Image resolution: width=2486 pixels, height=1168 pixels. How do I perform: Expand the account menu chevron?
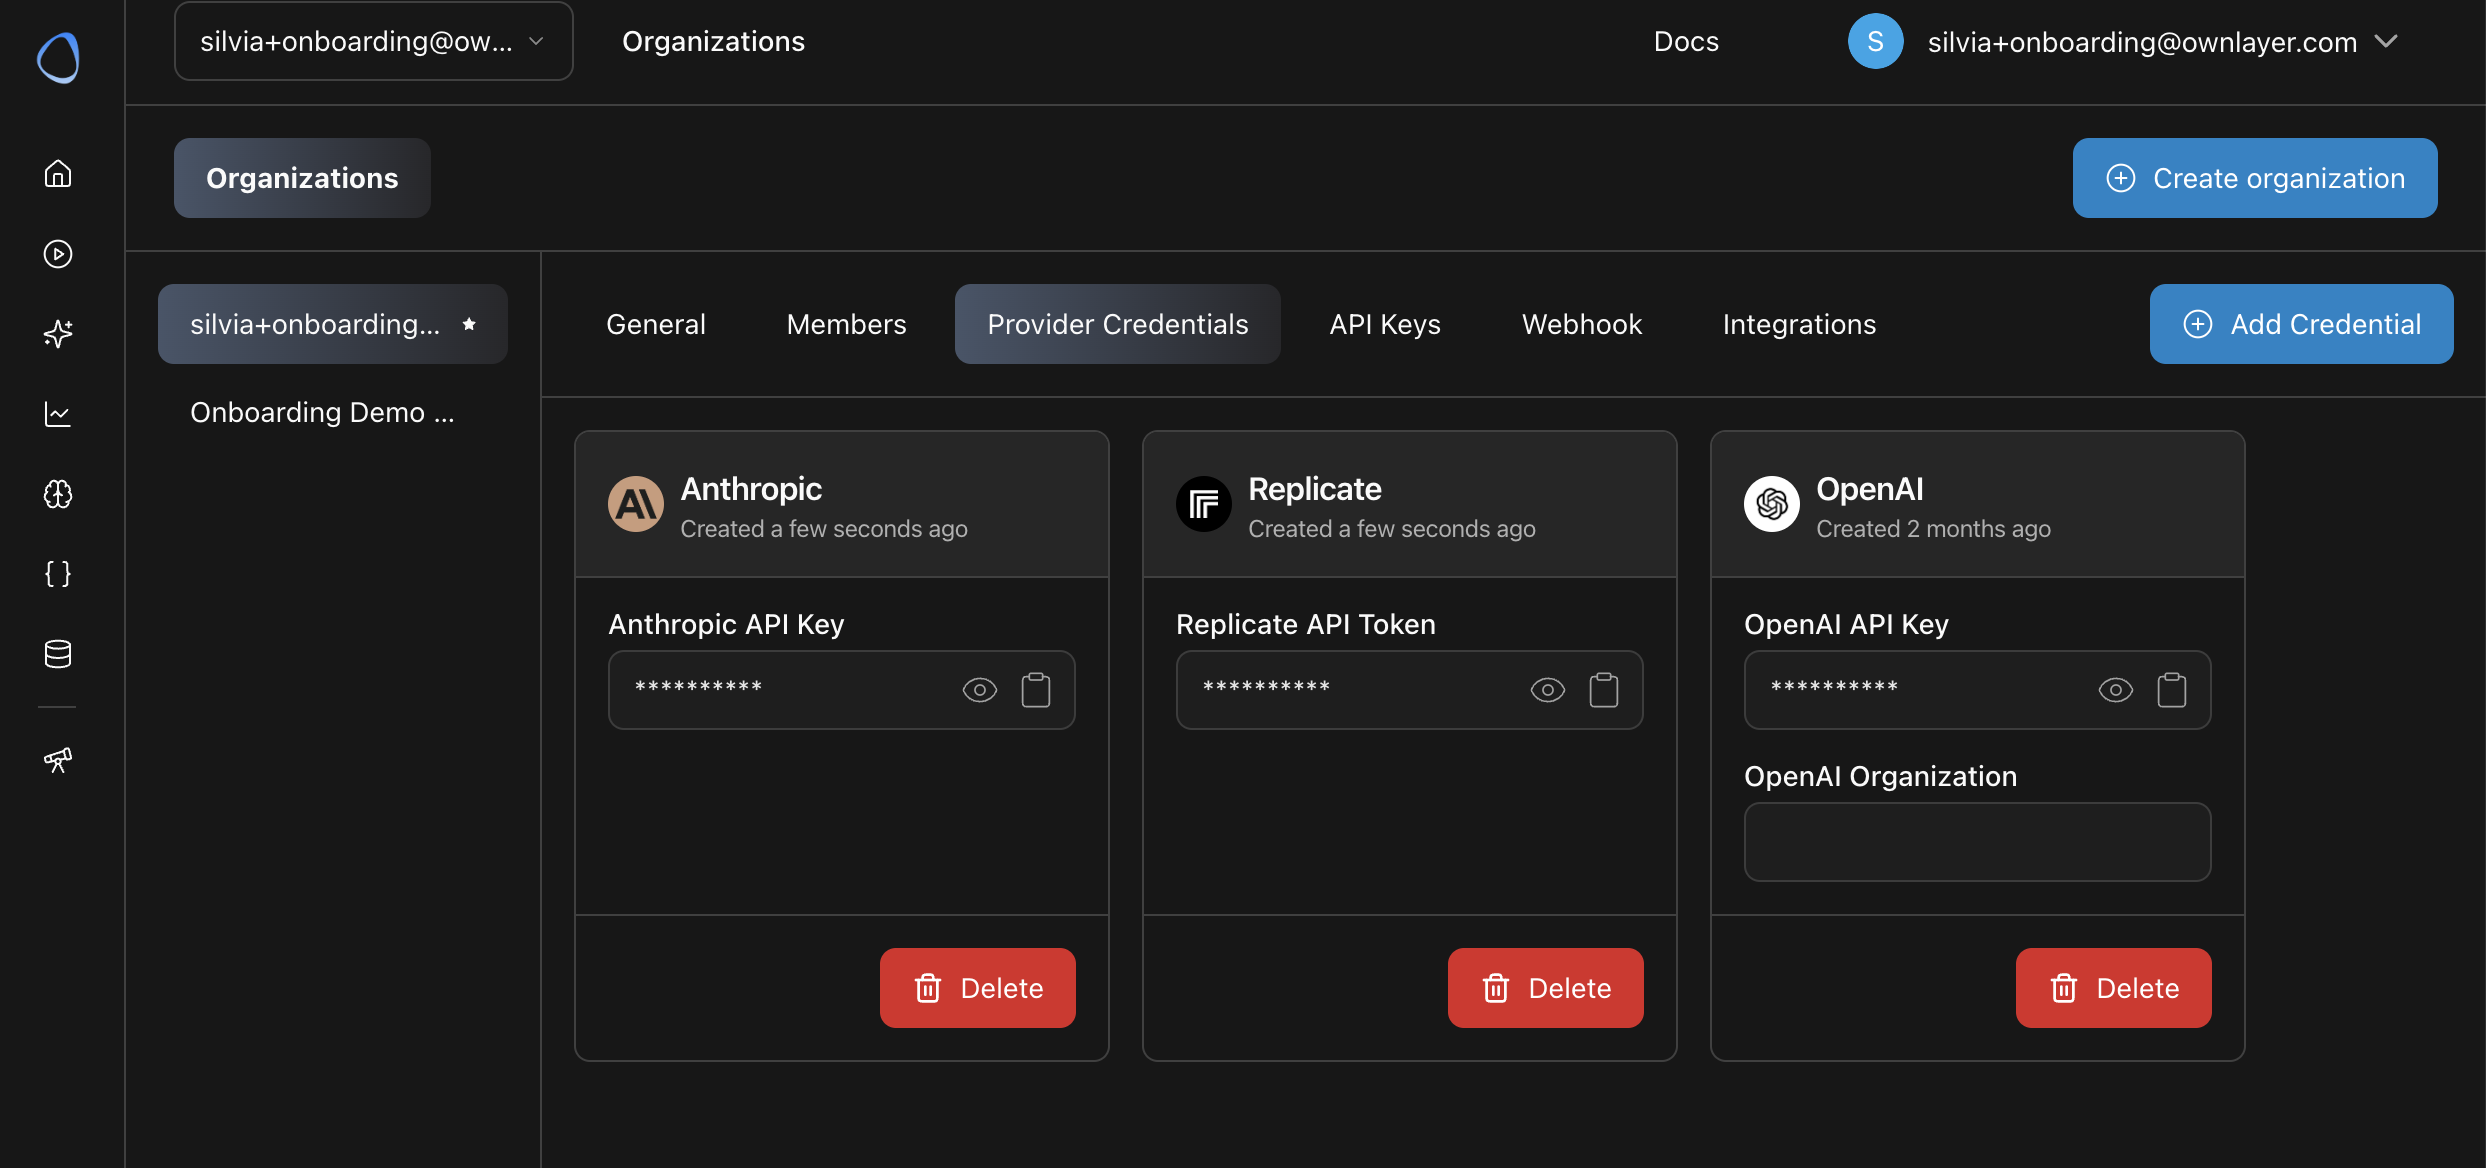(x=2387, y=41)
